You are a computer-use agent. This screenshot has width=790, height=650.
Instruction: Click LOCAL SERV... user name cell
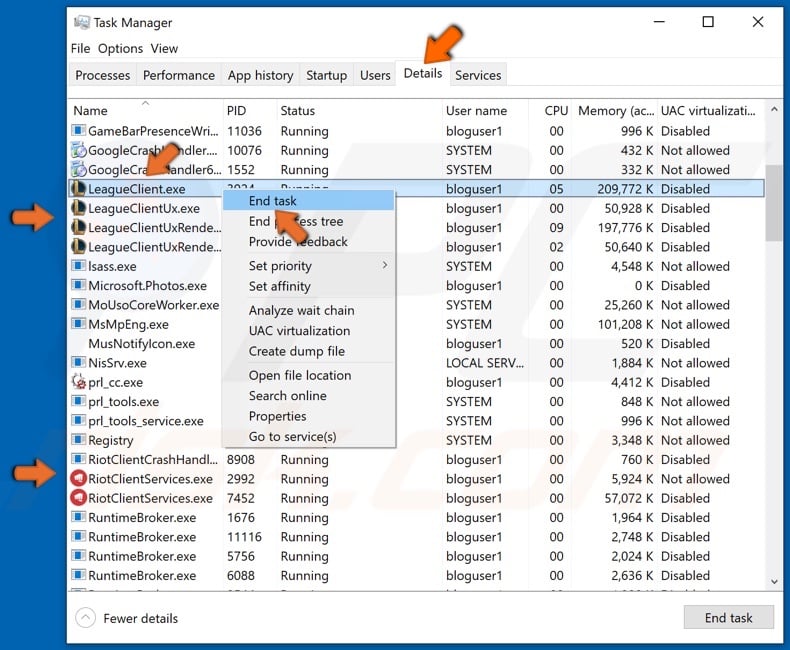(x=485, y=362)
